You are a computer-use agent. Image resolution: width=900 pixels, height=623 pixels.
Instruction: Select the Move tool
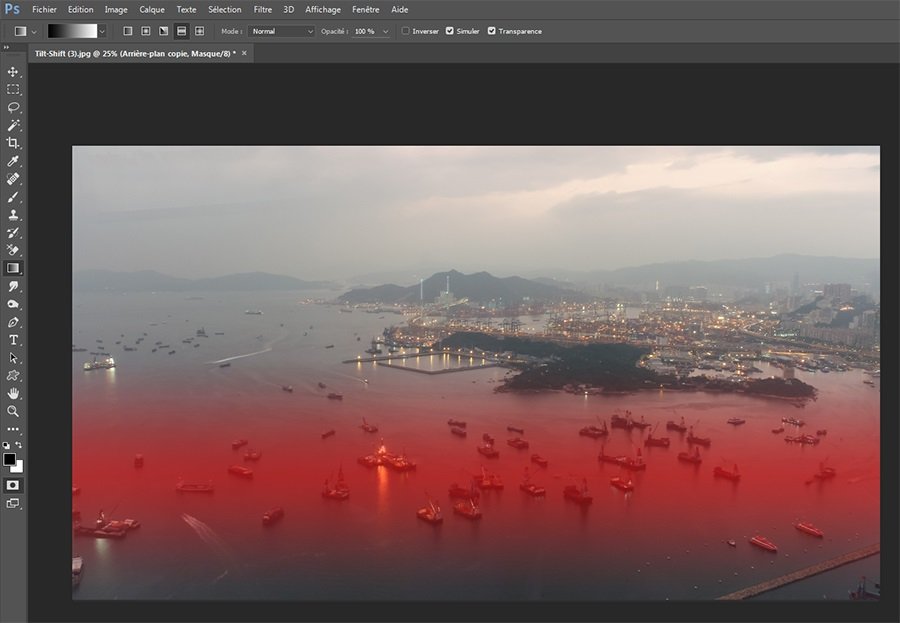13,72
